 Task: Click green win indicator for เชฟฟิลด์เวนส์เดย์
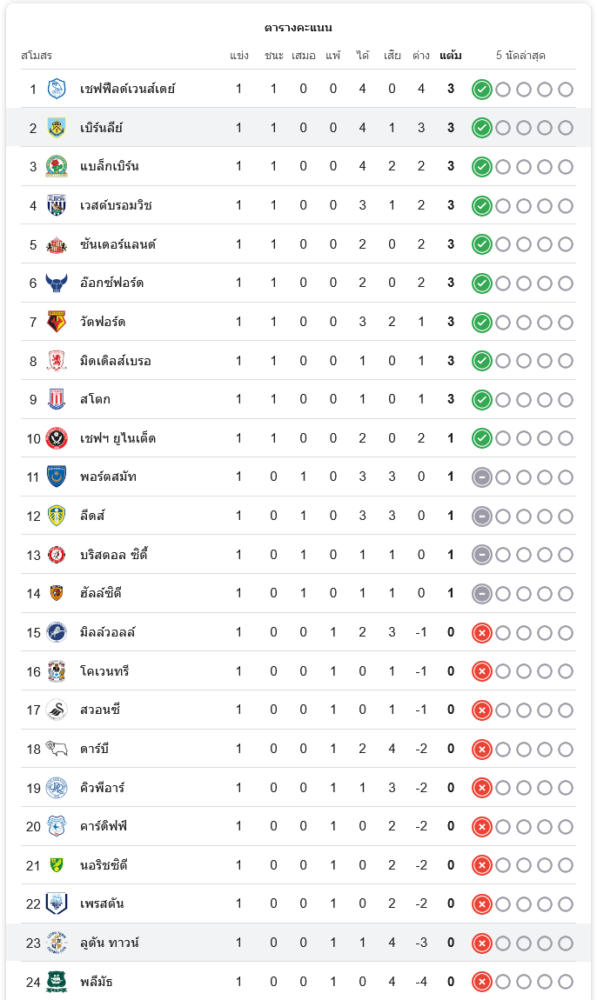tap(482, 89)
